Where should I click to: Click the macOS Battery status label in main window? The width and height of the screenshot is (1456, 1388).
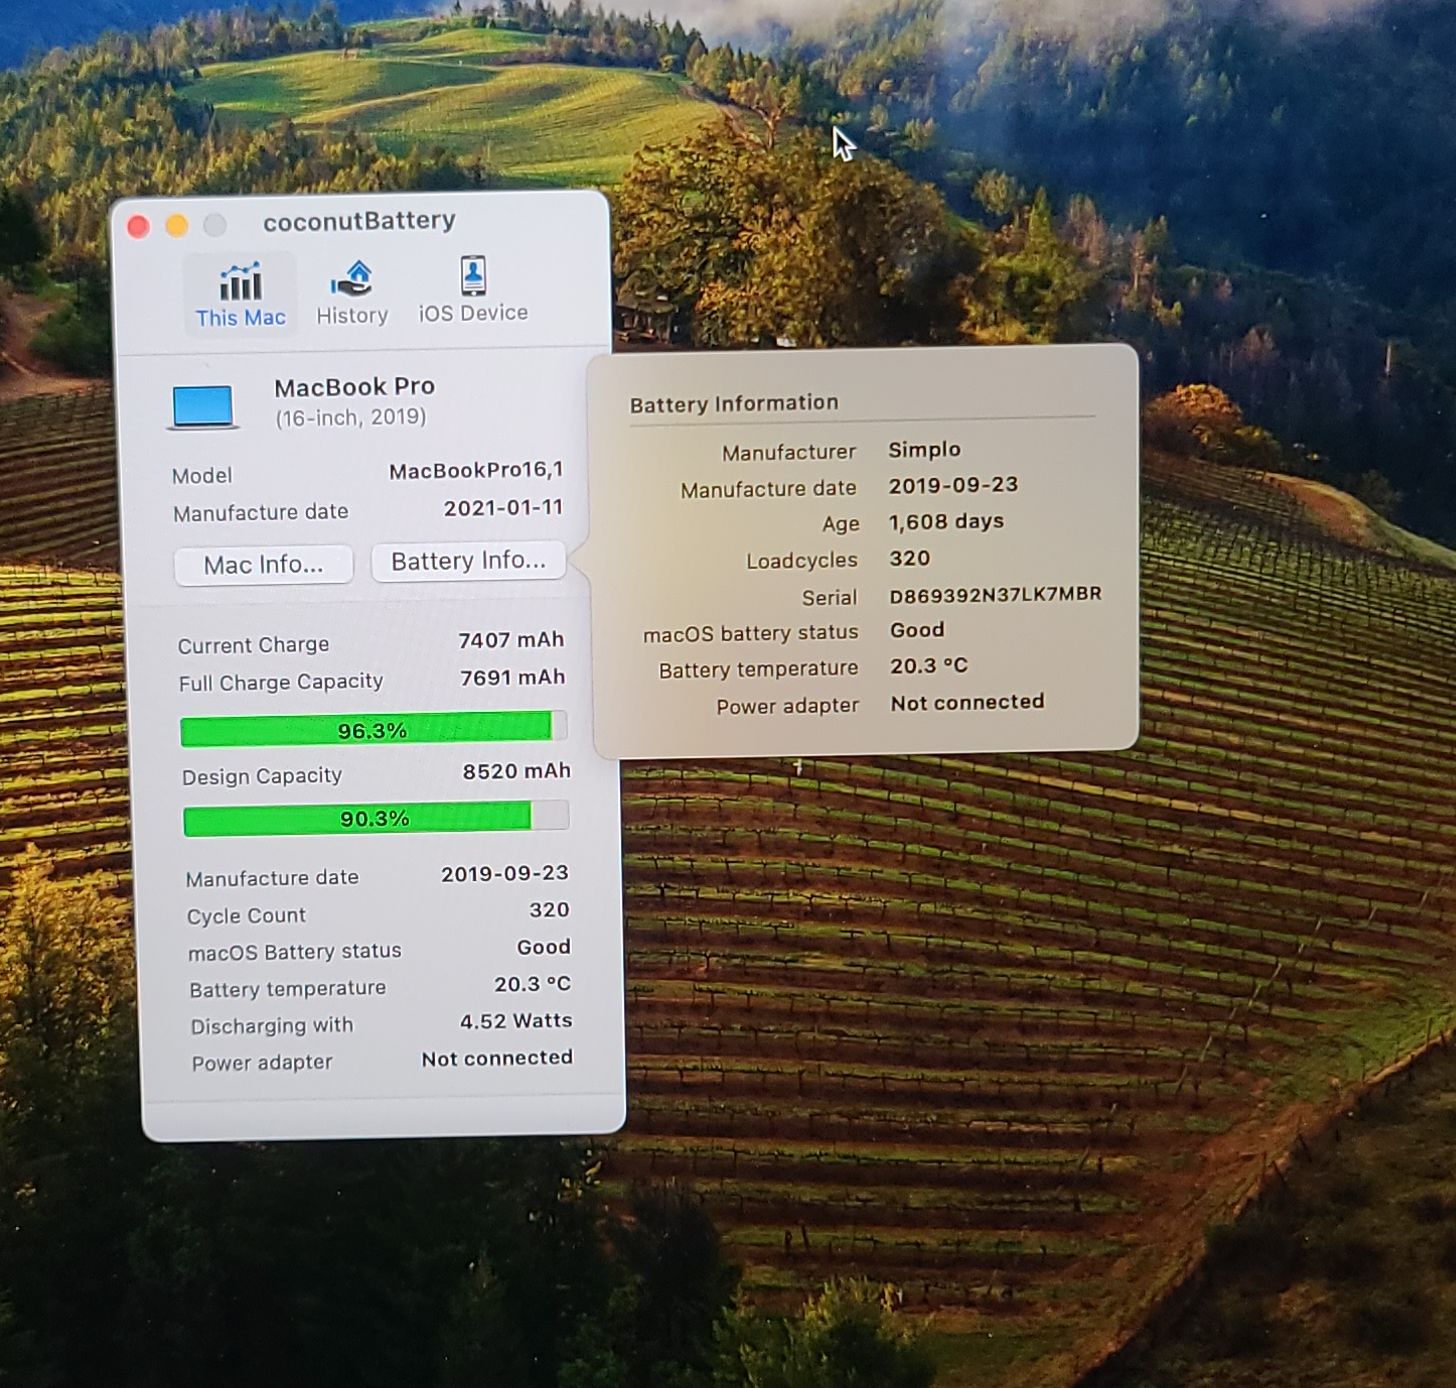click(295, 952)
